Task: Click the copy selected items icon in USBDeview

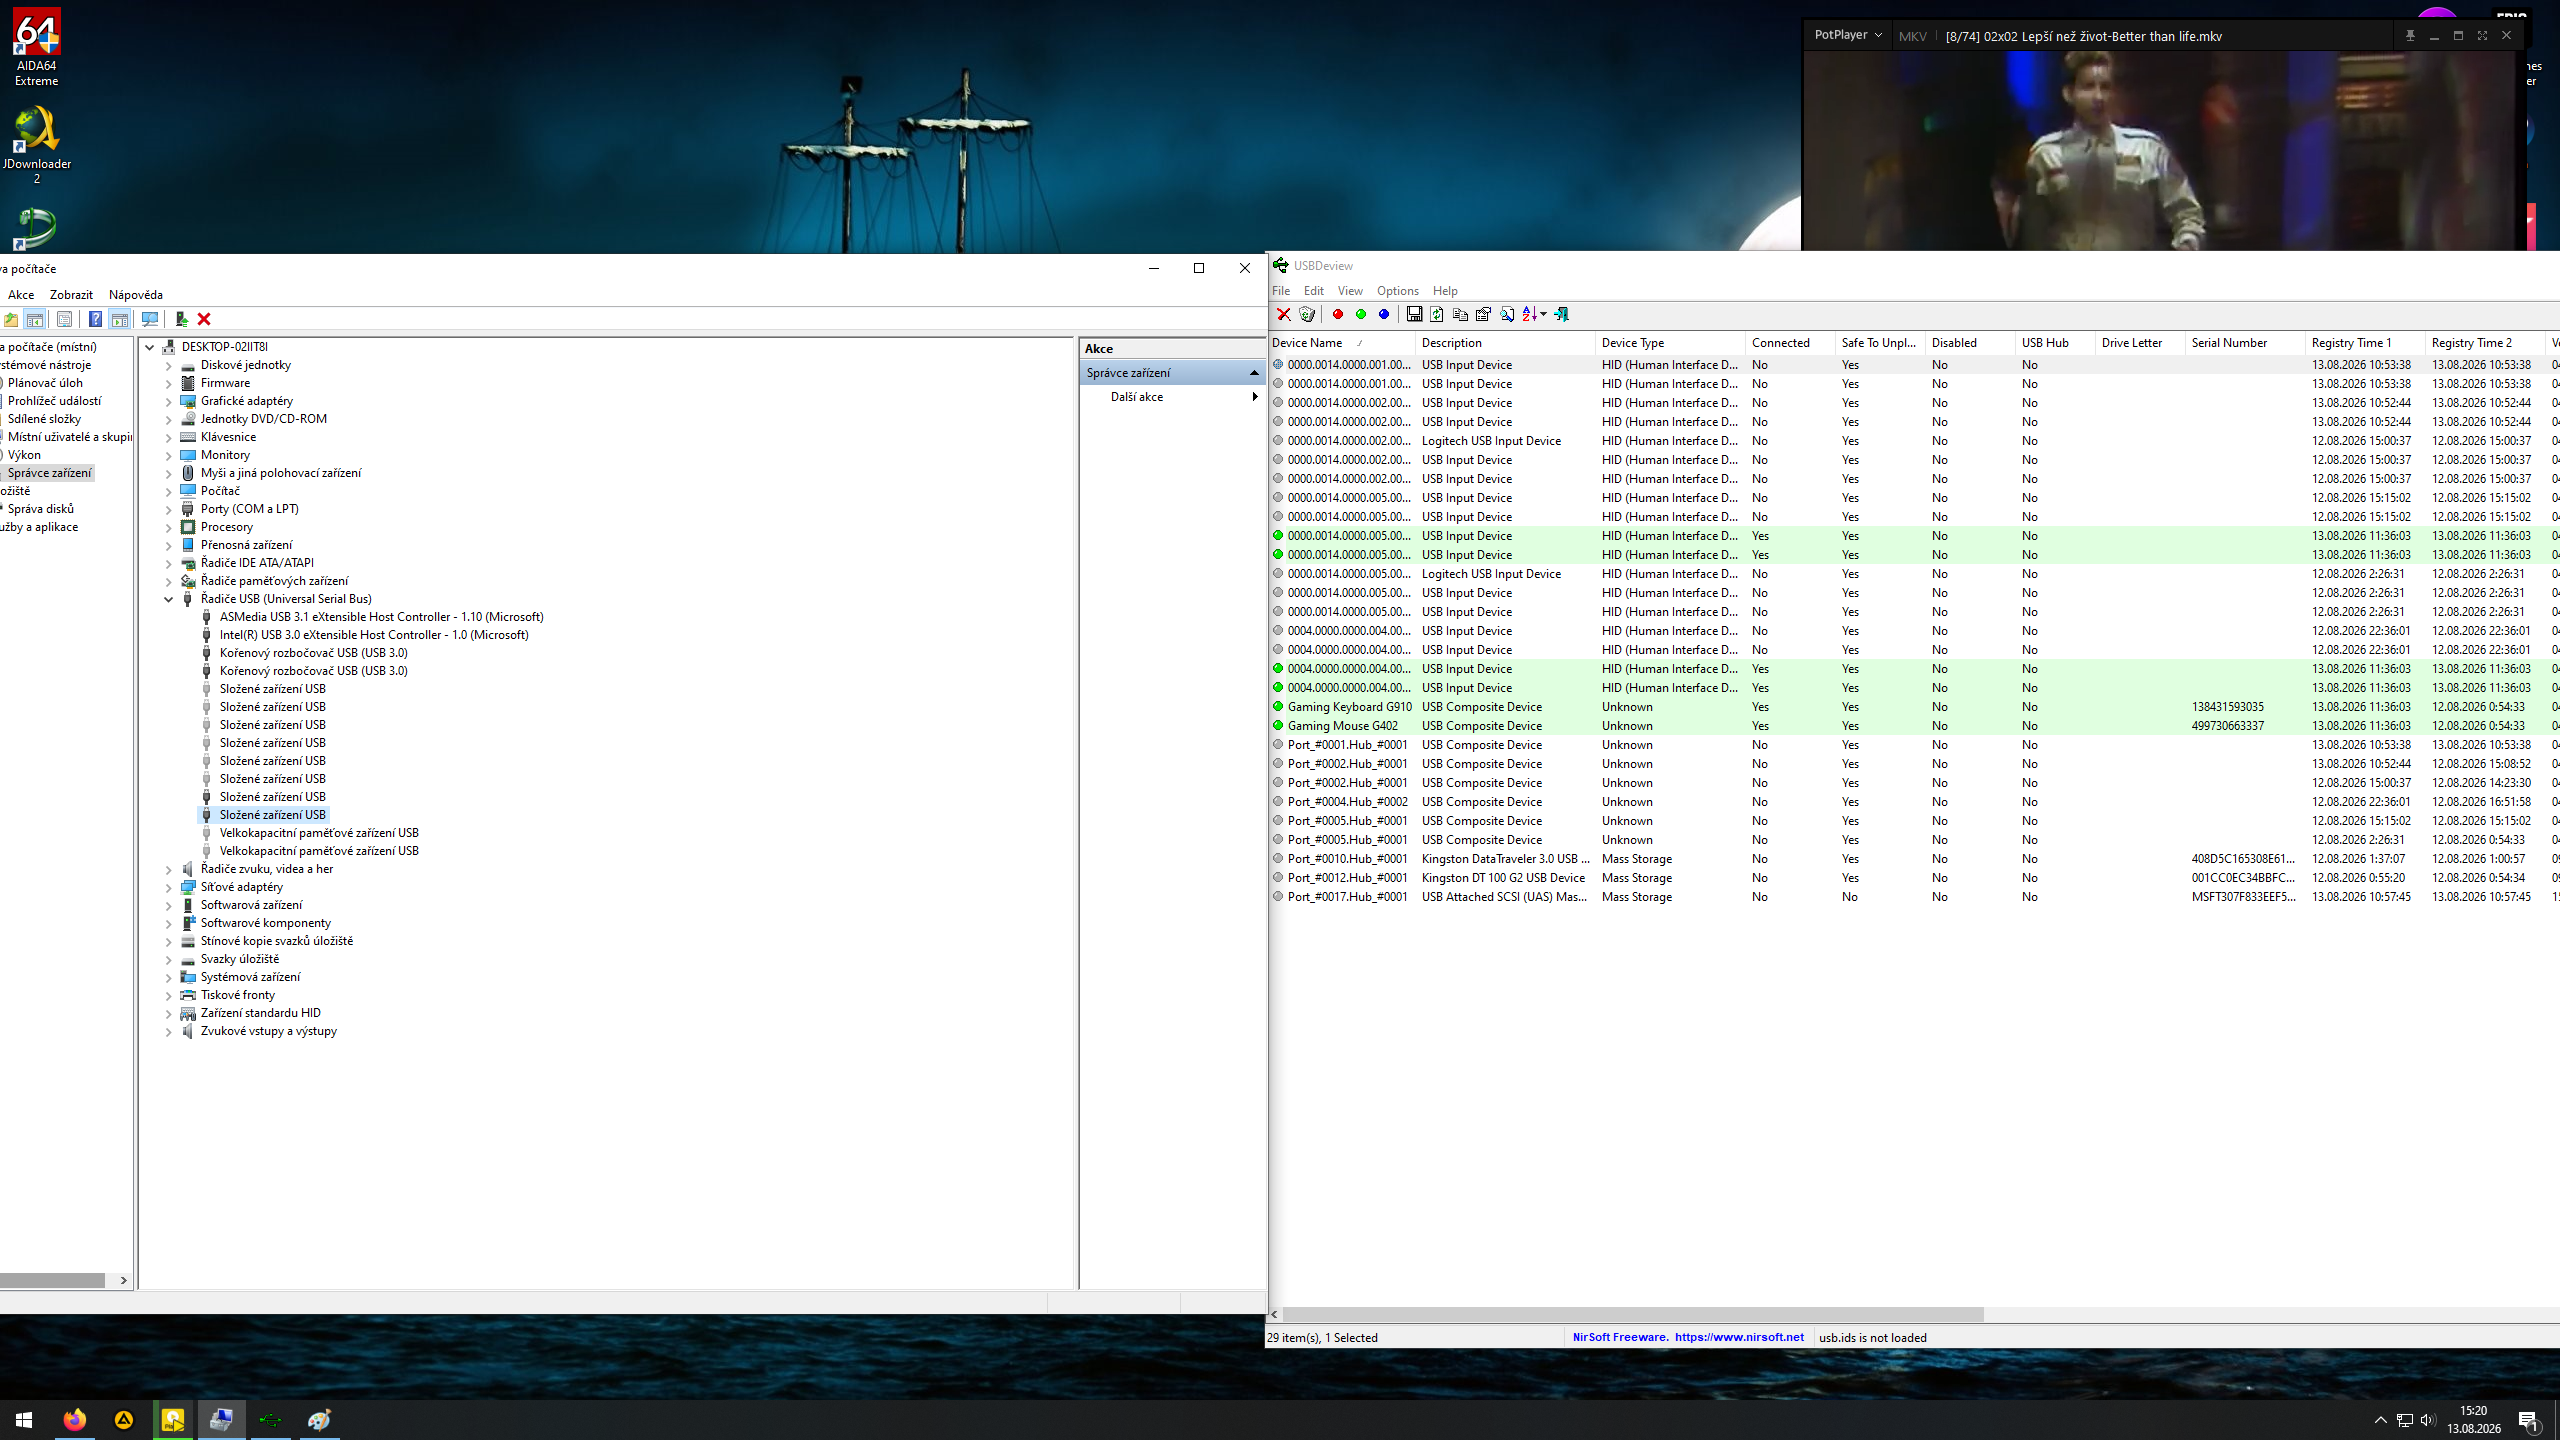Action: tap(1460, 314)
